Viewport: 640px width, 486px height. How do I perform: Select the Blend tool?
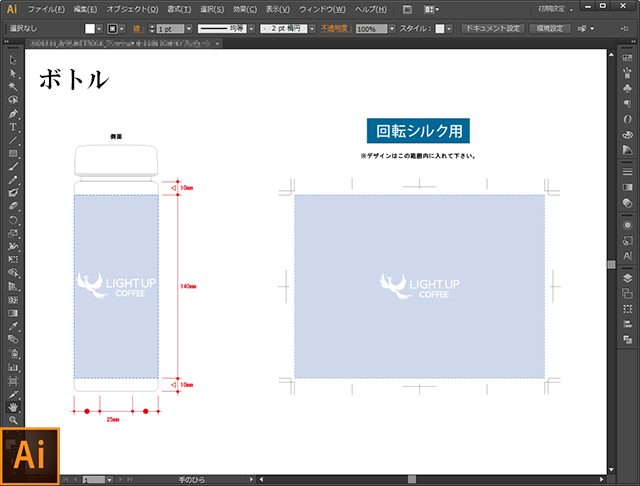click(x=13, y=340)
